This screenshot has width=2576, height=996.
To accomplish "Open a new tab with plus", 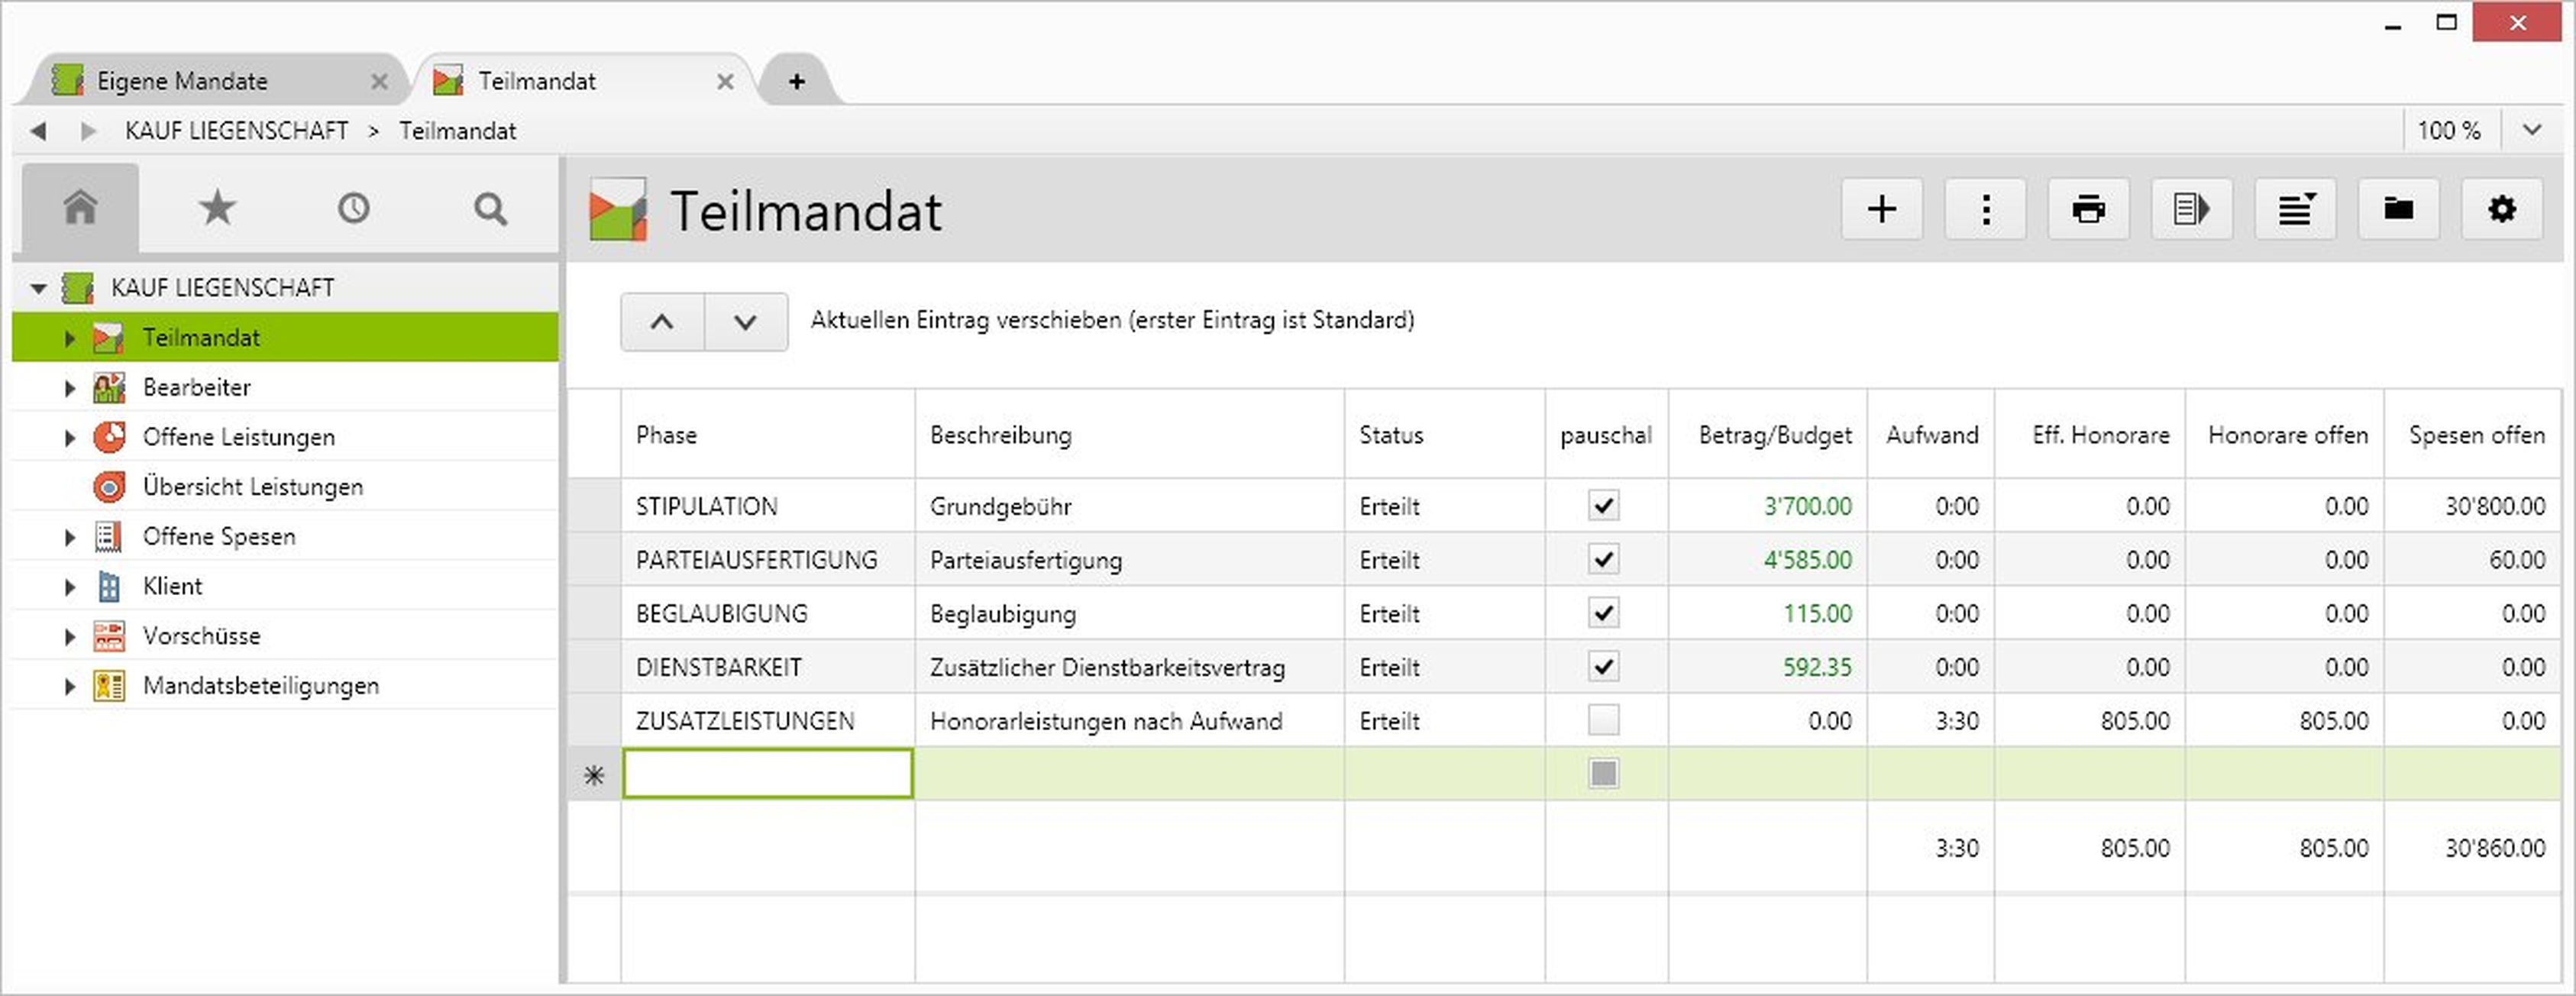I will tap(796, 81).
